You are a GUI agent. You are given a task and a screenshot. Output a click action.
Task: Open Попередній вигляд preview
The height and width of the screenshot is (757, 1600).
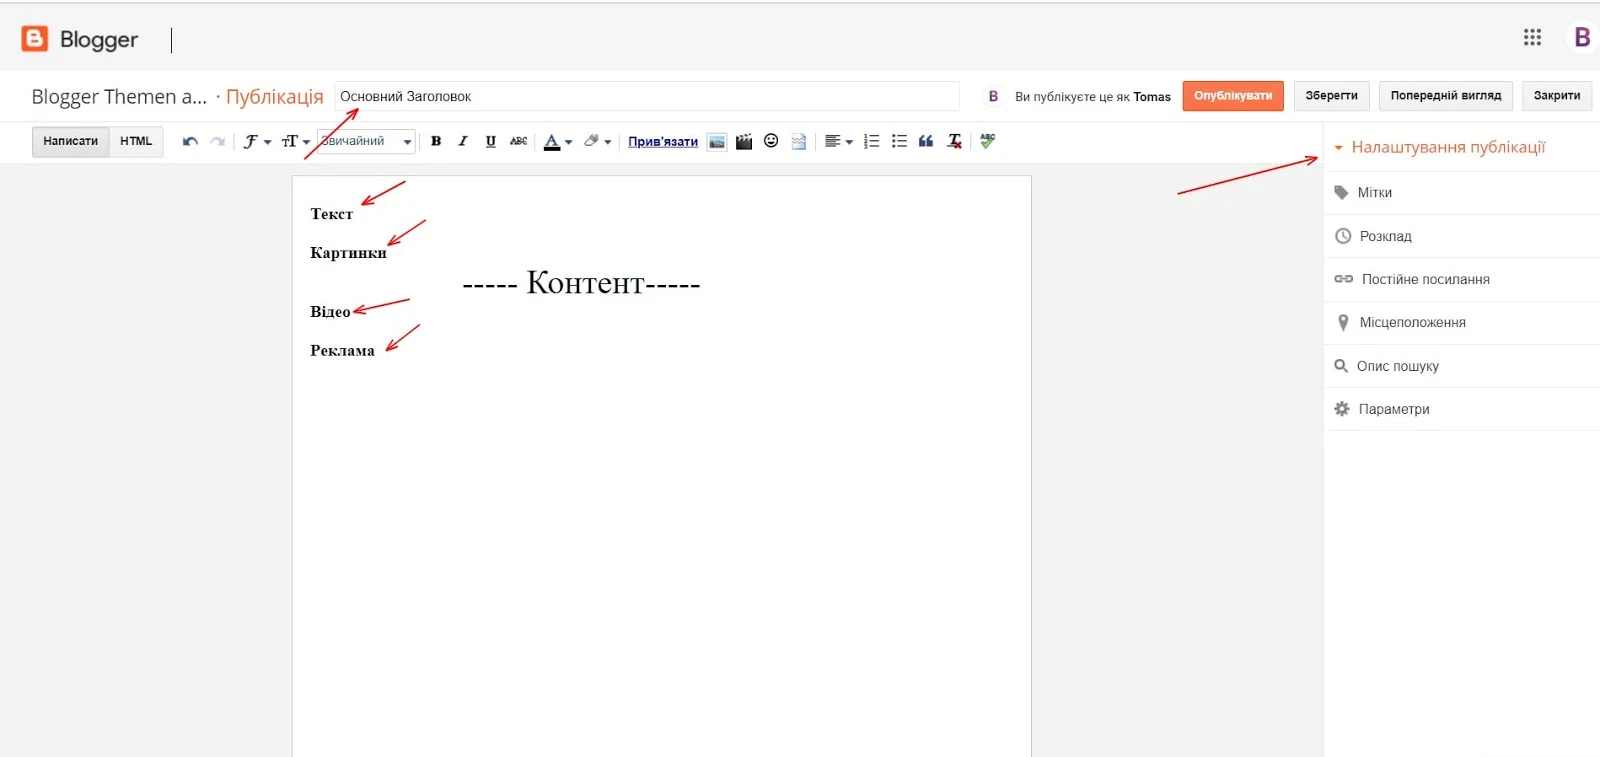[x=1446, y=96]
